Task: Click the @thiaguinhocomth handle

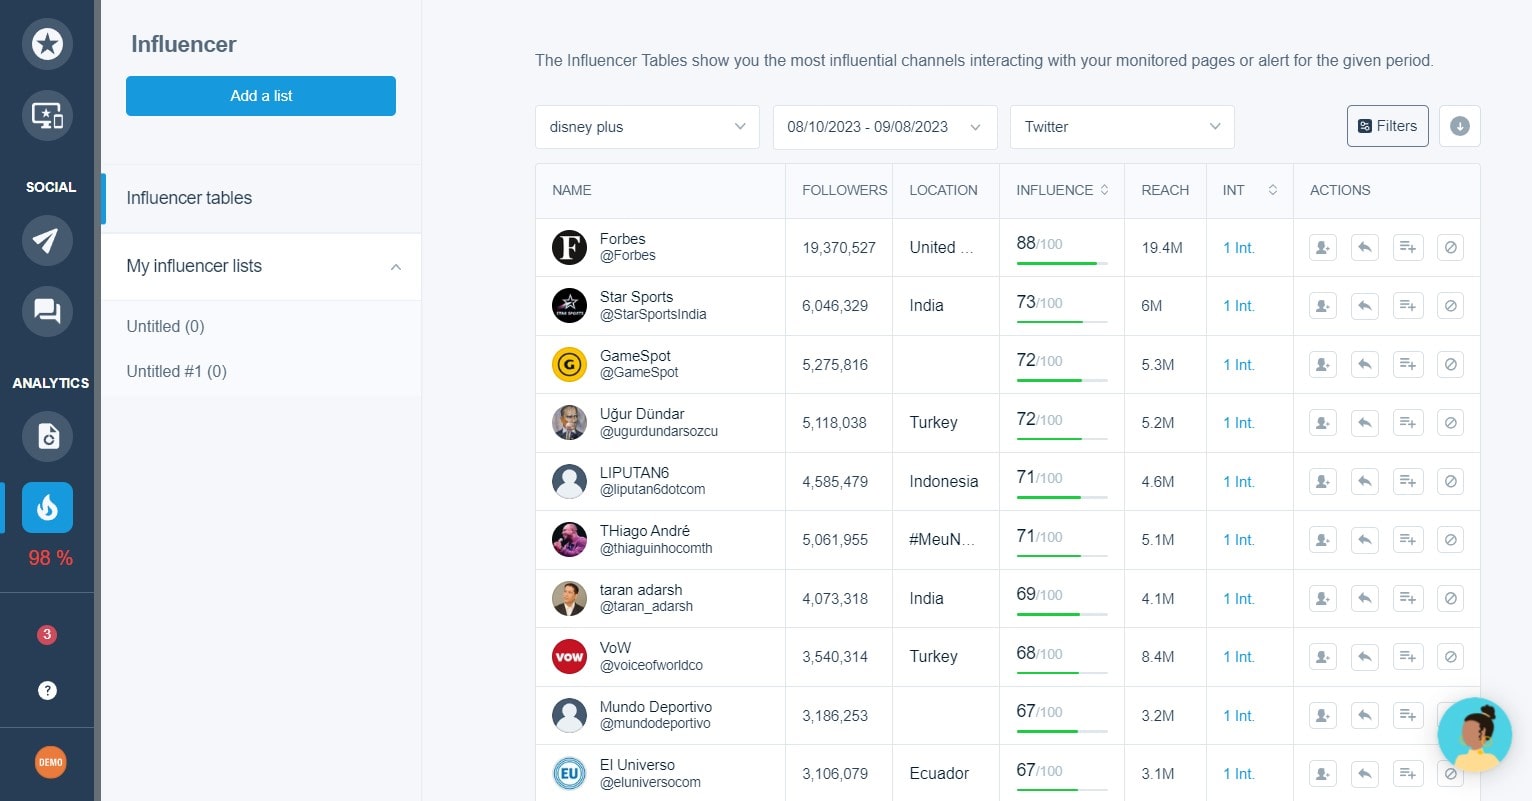Action: point(656,548)
